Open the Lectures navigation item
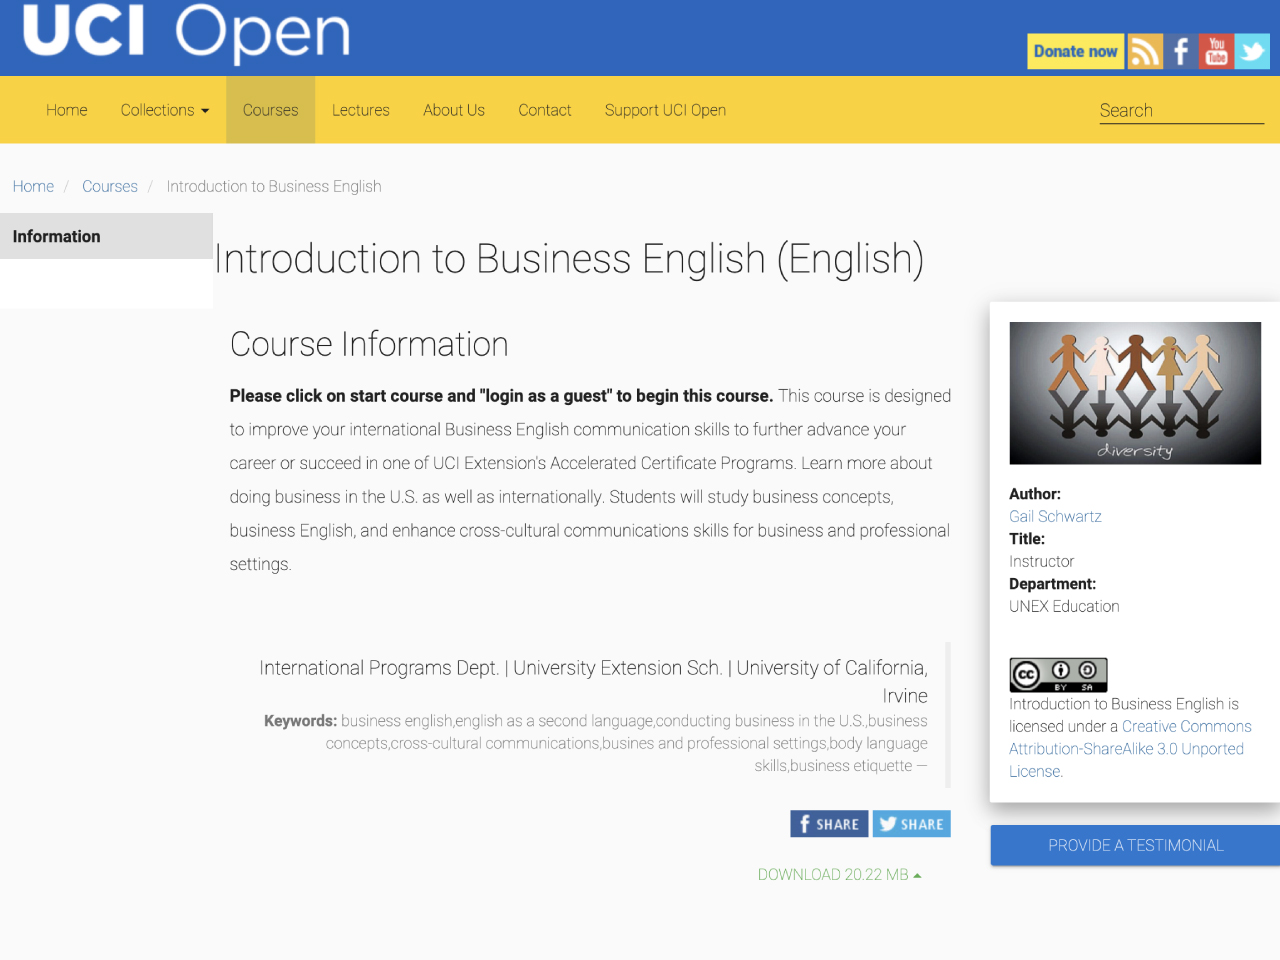Screen dimensions: 1280x960 (361, 110)
